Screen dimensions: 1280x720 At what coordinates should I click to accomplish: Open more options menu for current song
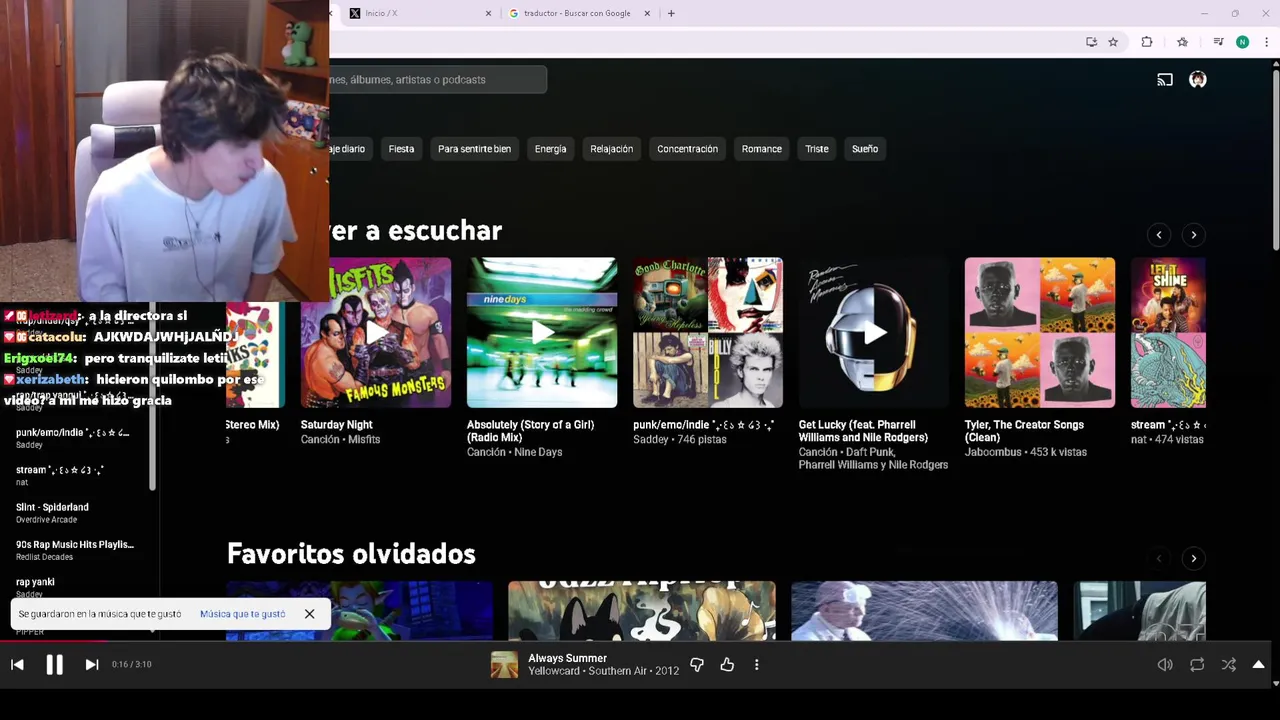756,665
